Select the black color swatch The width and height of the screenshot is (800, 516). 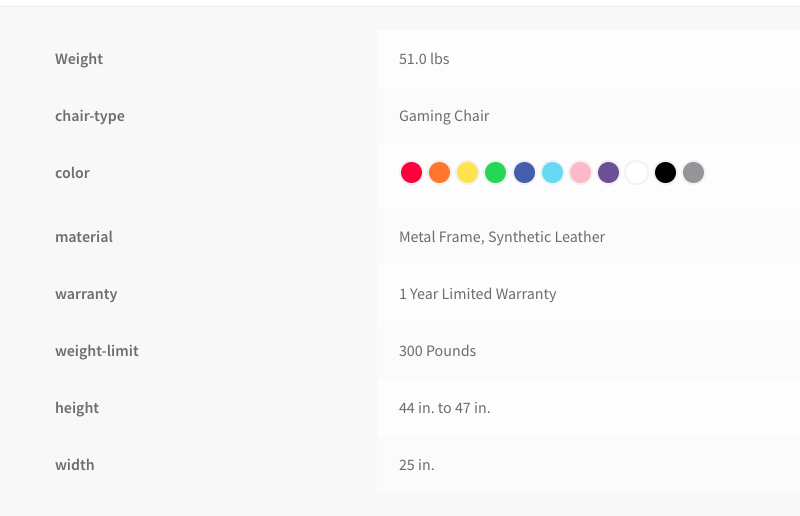[665, 173]
